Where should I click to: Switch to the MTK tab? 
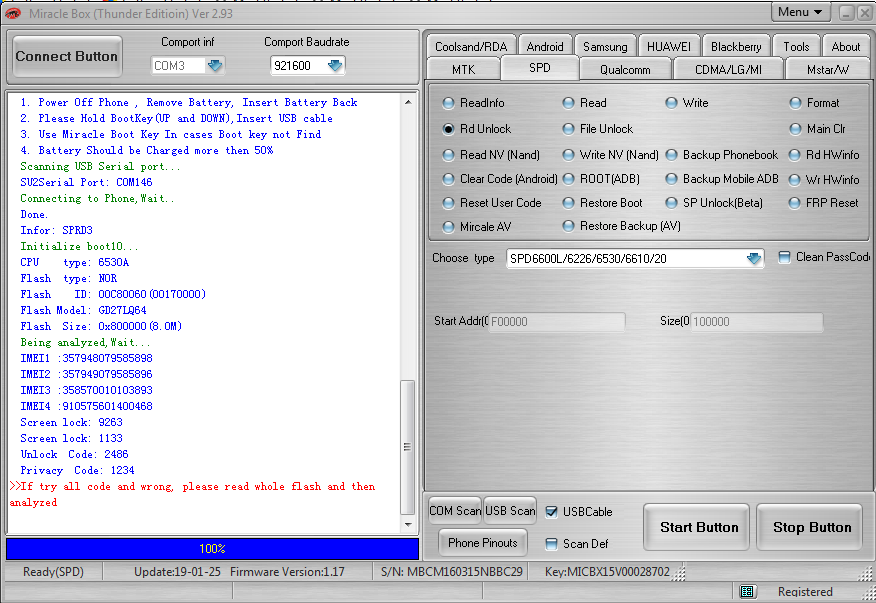coord(463,69)
